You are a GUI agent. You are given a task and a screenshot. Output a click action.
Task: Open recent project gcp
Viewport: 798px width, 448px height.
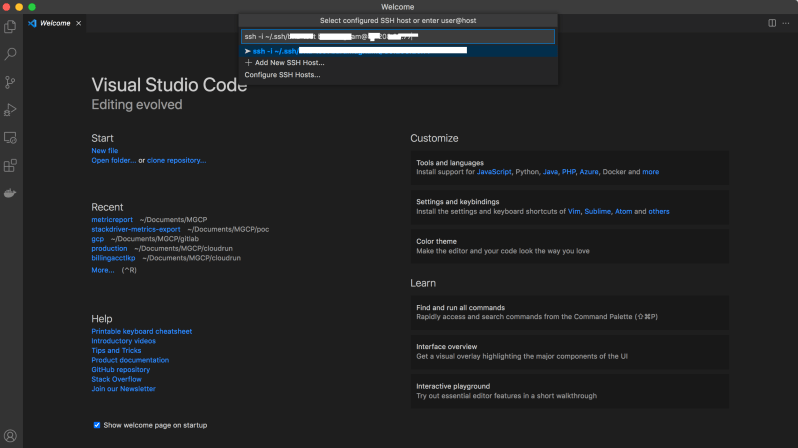[98, 239]
